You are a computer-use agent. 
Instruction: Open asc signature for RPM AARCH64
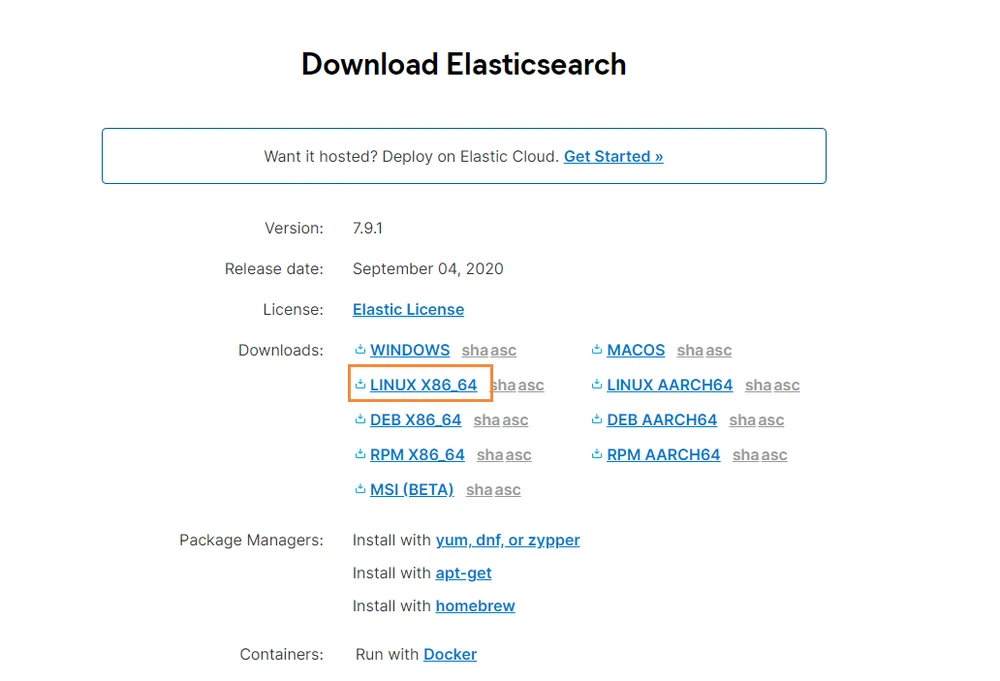tap(774, 455)
